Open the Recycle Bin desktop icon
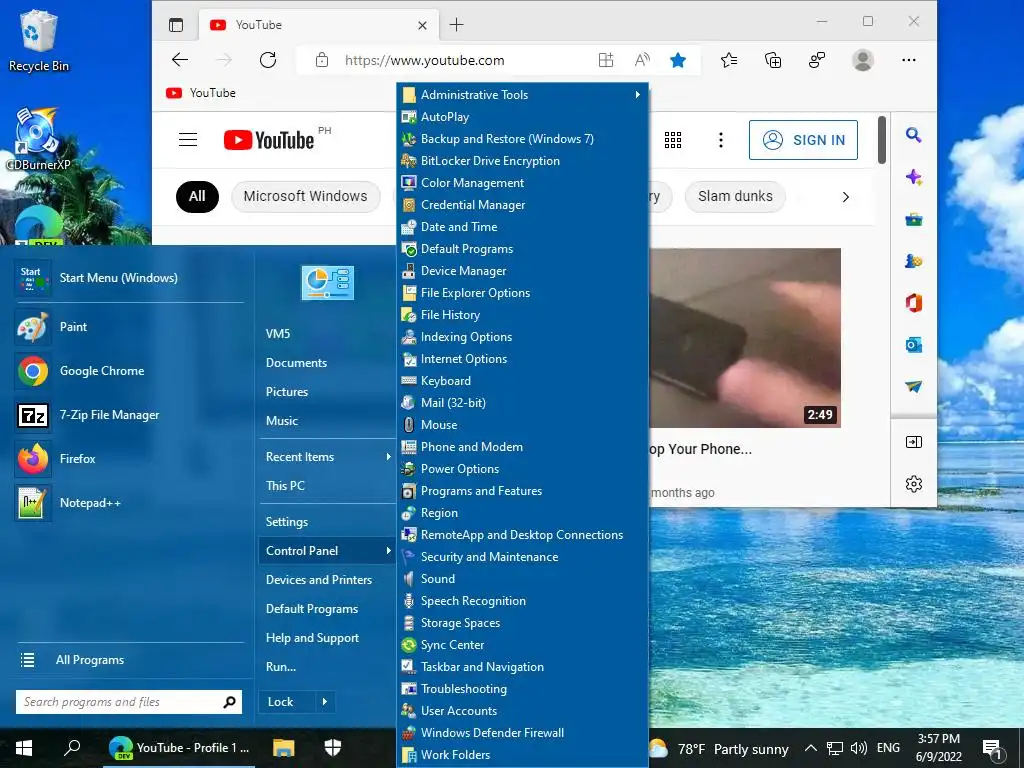 39,40
